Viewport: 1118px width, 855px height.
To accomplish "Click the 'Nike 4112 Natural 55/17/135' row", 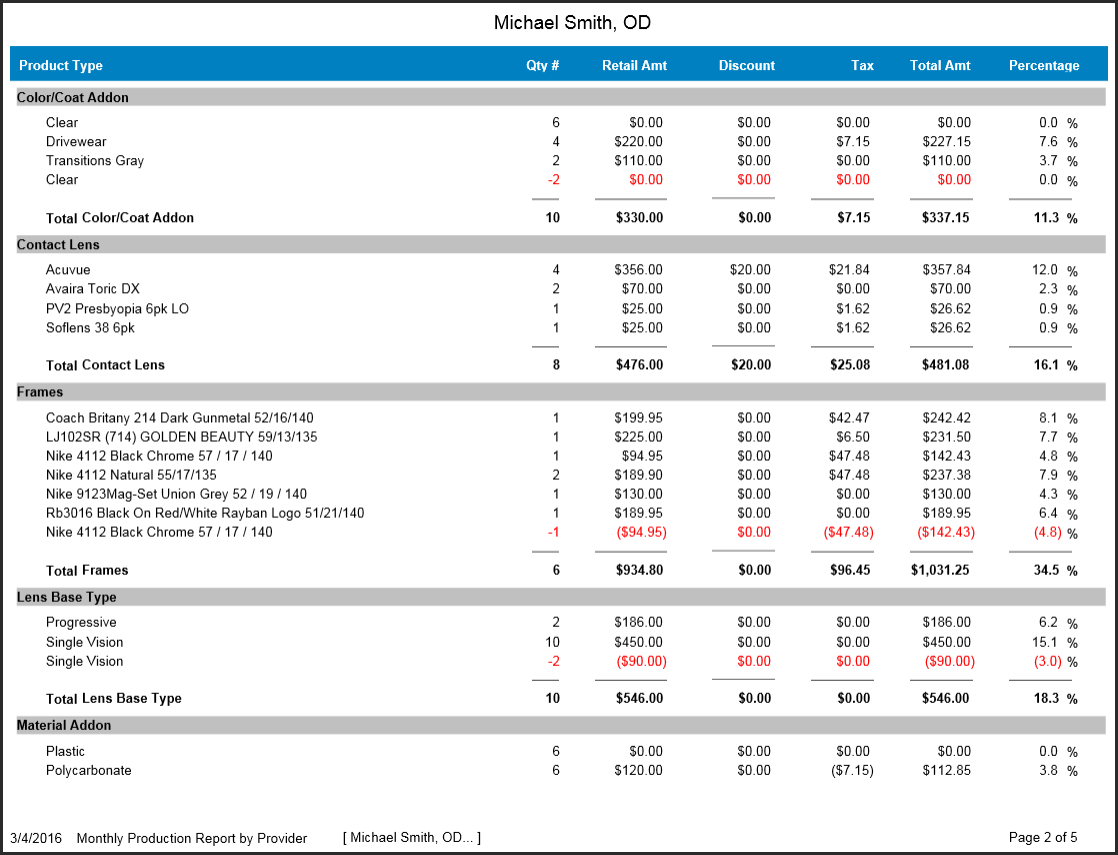I will pos(131,476).
